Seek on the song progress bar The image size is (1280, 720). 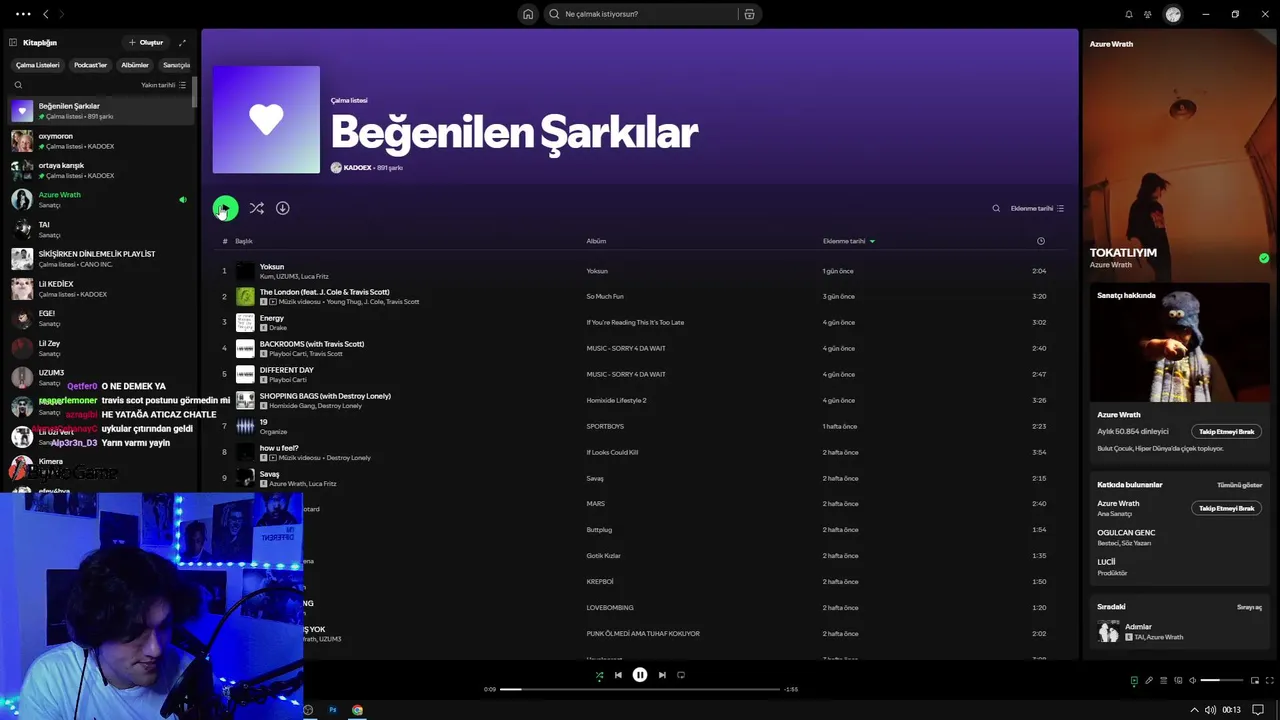tap(640, 689)
